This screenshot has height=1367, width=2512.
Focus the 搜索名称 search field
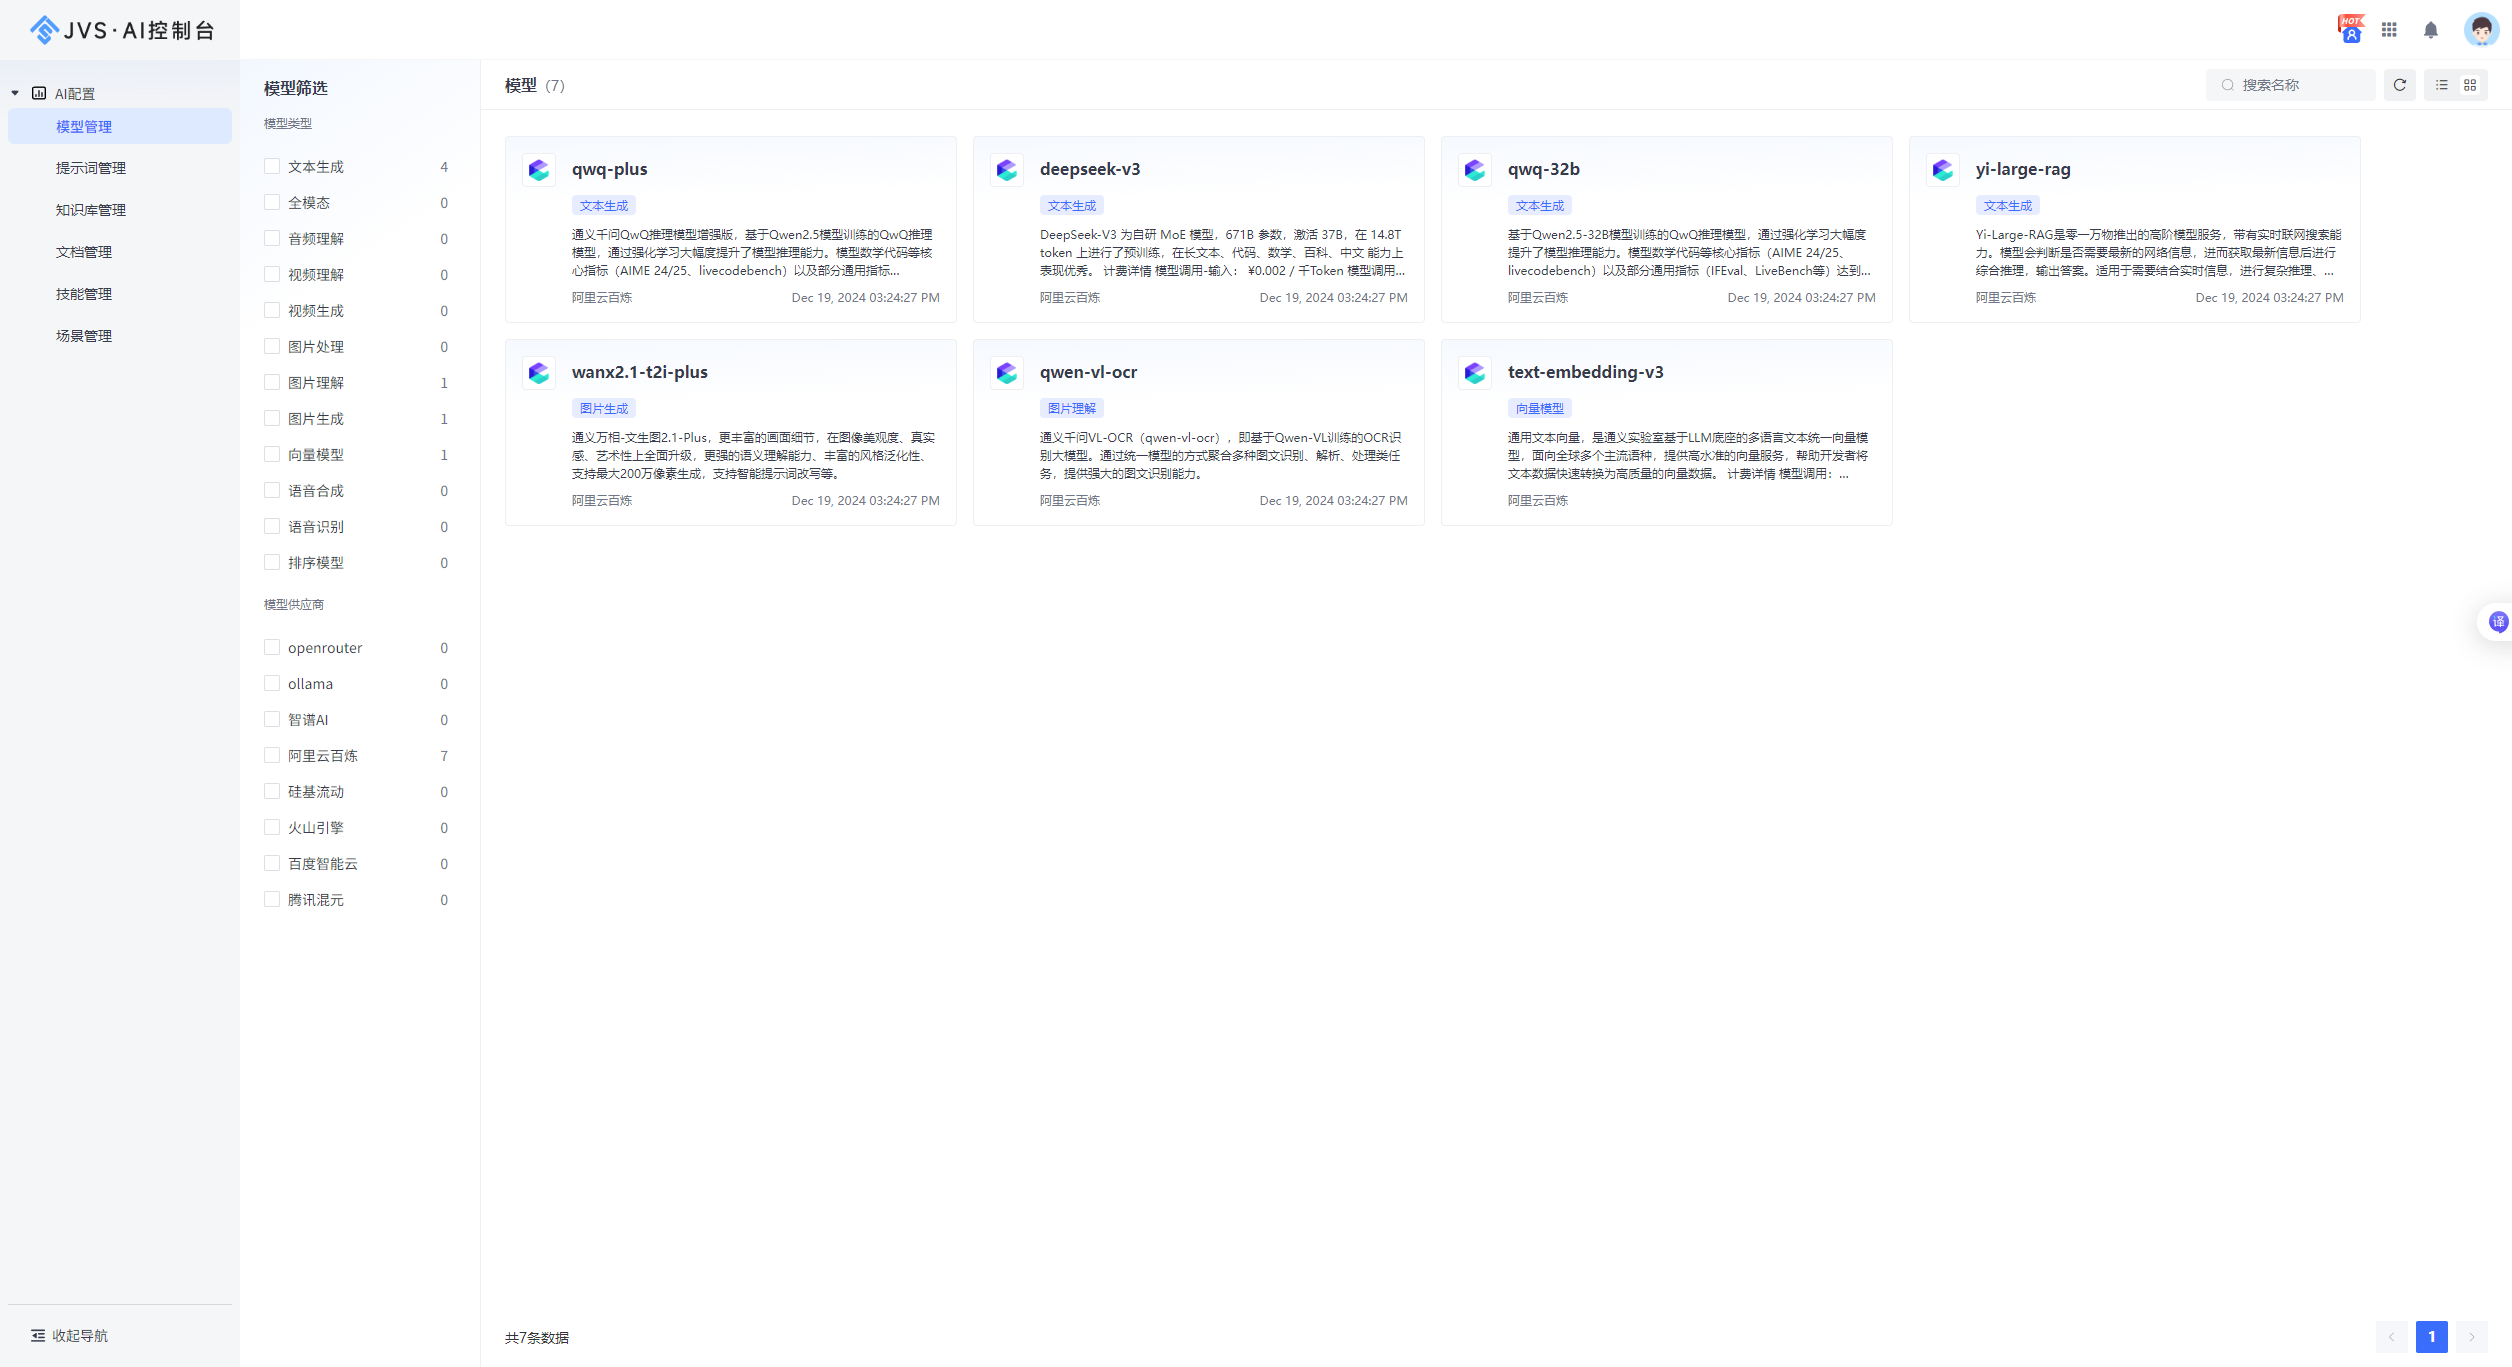point(2300,85)
